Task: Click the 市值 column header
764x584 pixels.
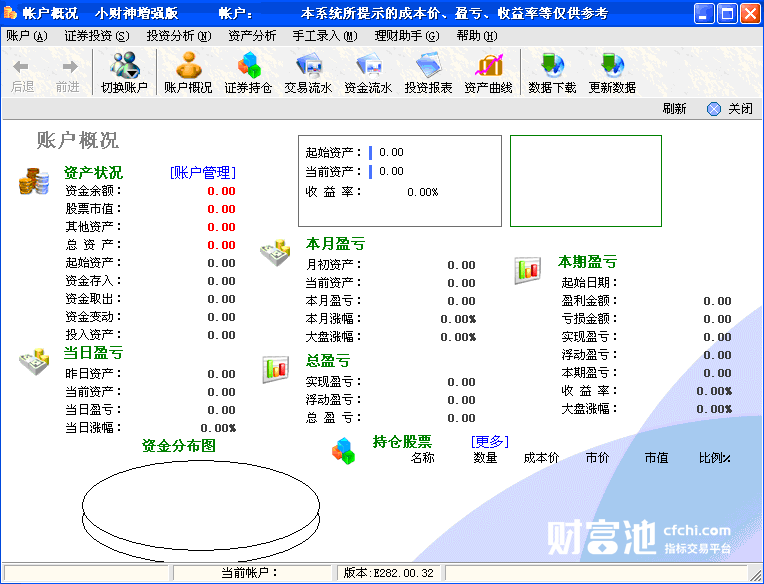Action: 656,458
